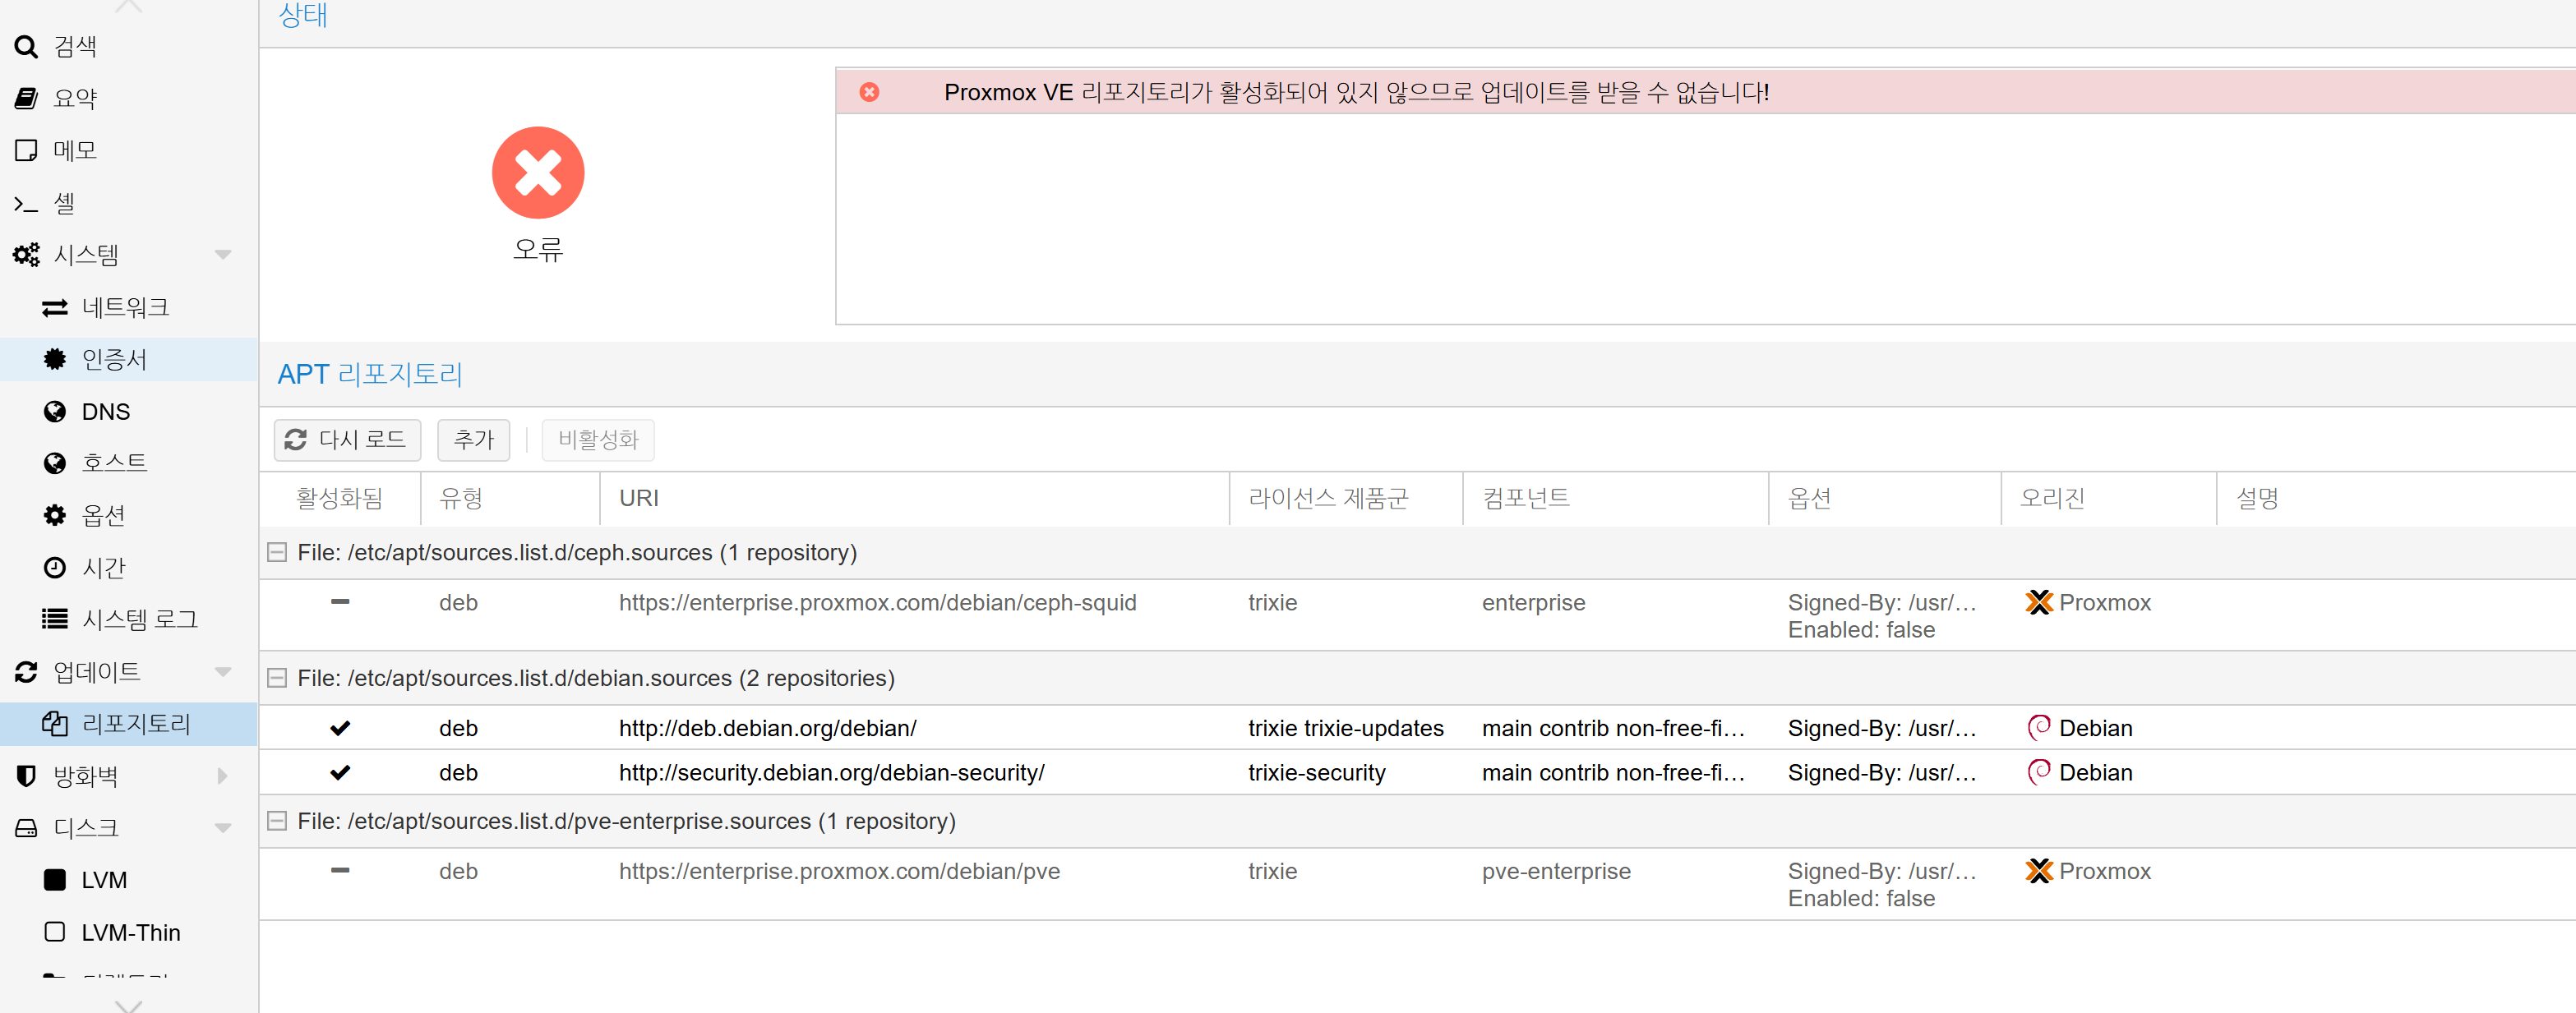
Task: Collapse the ceph.sources file group
Action: 277,553
